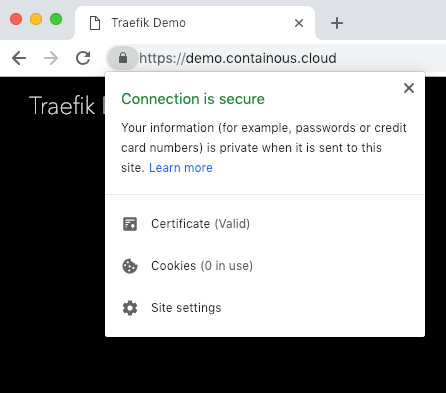The width and height of the screenshot is (446, 393).
Task: Click the gear icon for site settings
Action: tap(130, 308)
